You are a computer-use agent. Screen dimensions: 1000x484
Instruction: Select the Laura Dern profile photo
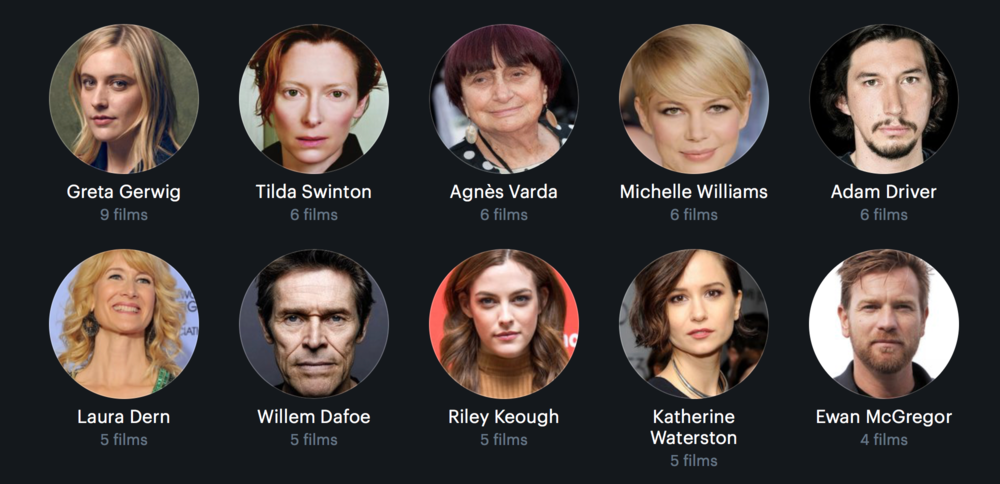124,323
